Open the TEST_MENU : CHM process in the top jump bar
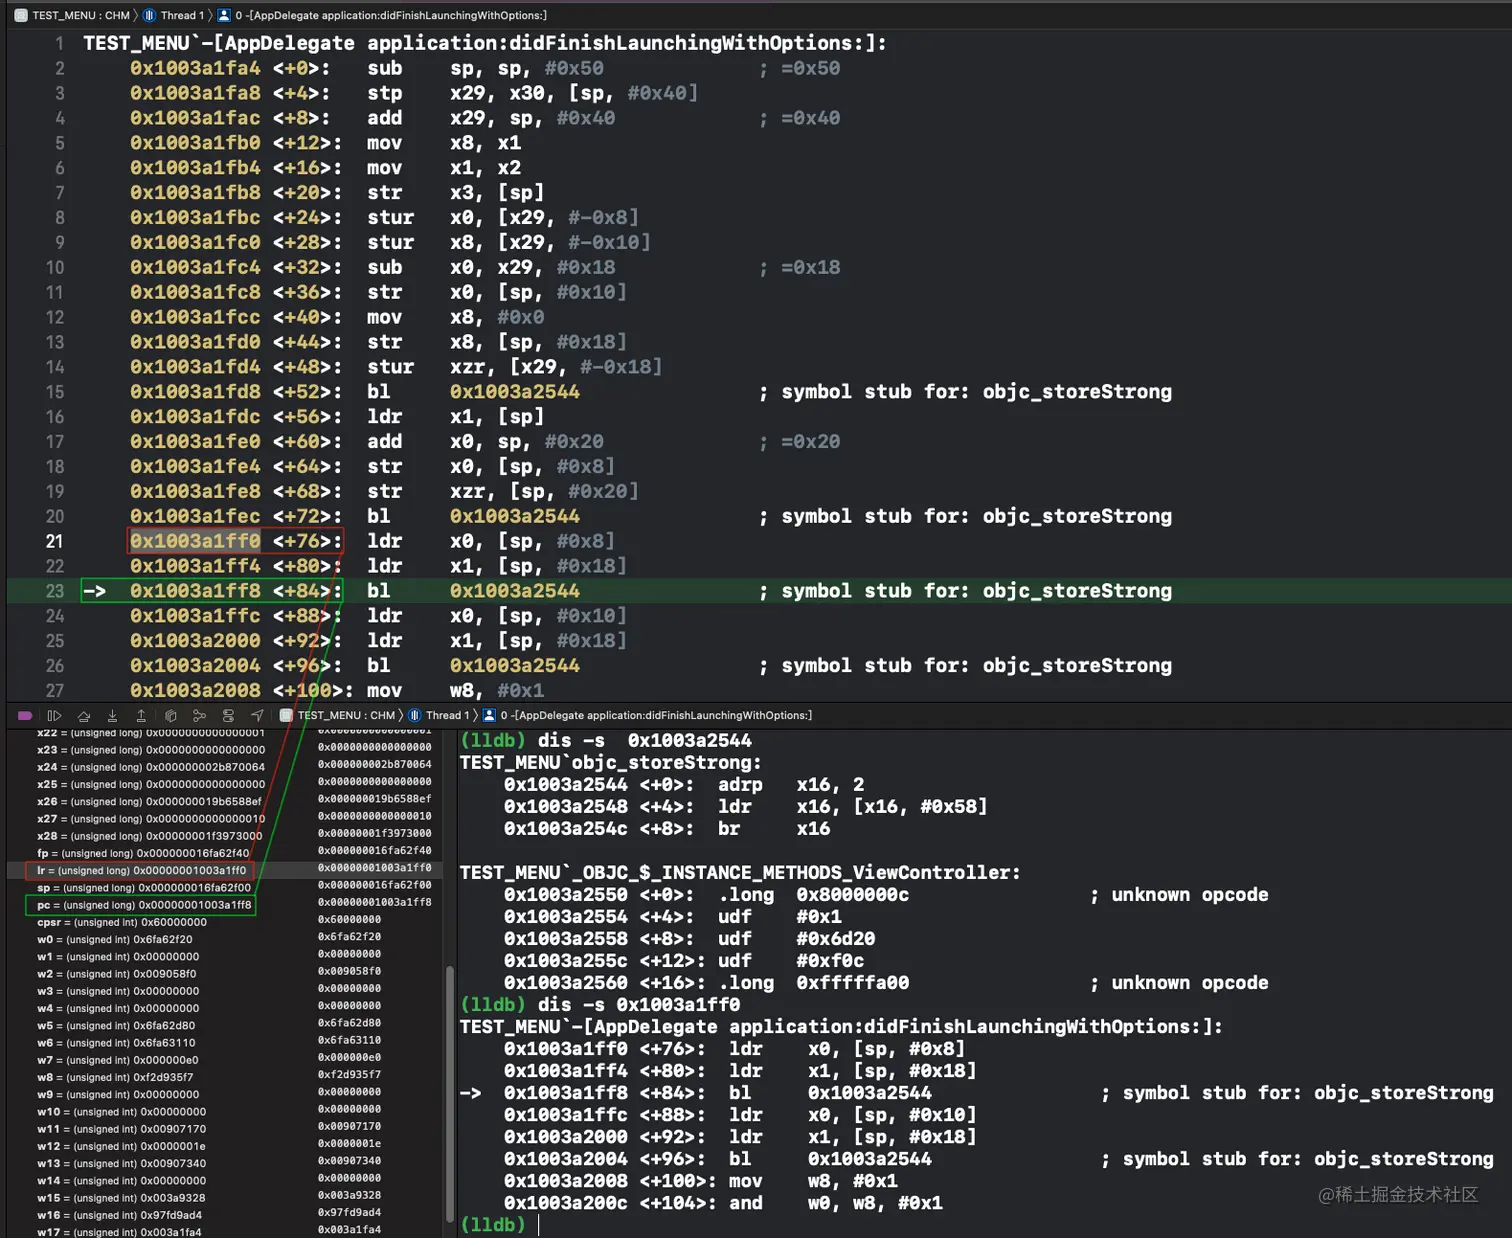The image size is (1512, 1238). point(81,15)
